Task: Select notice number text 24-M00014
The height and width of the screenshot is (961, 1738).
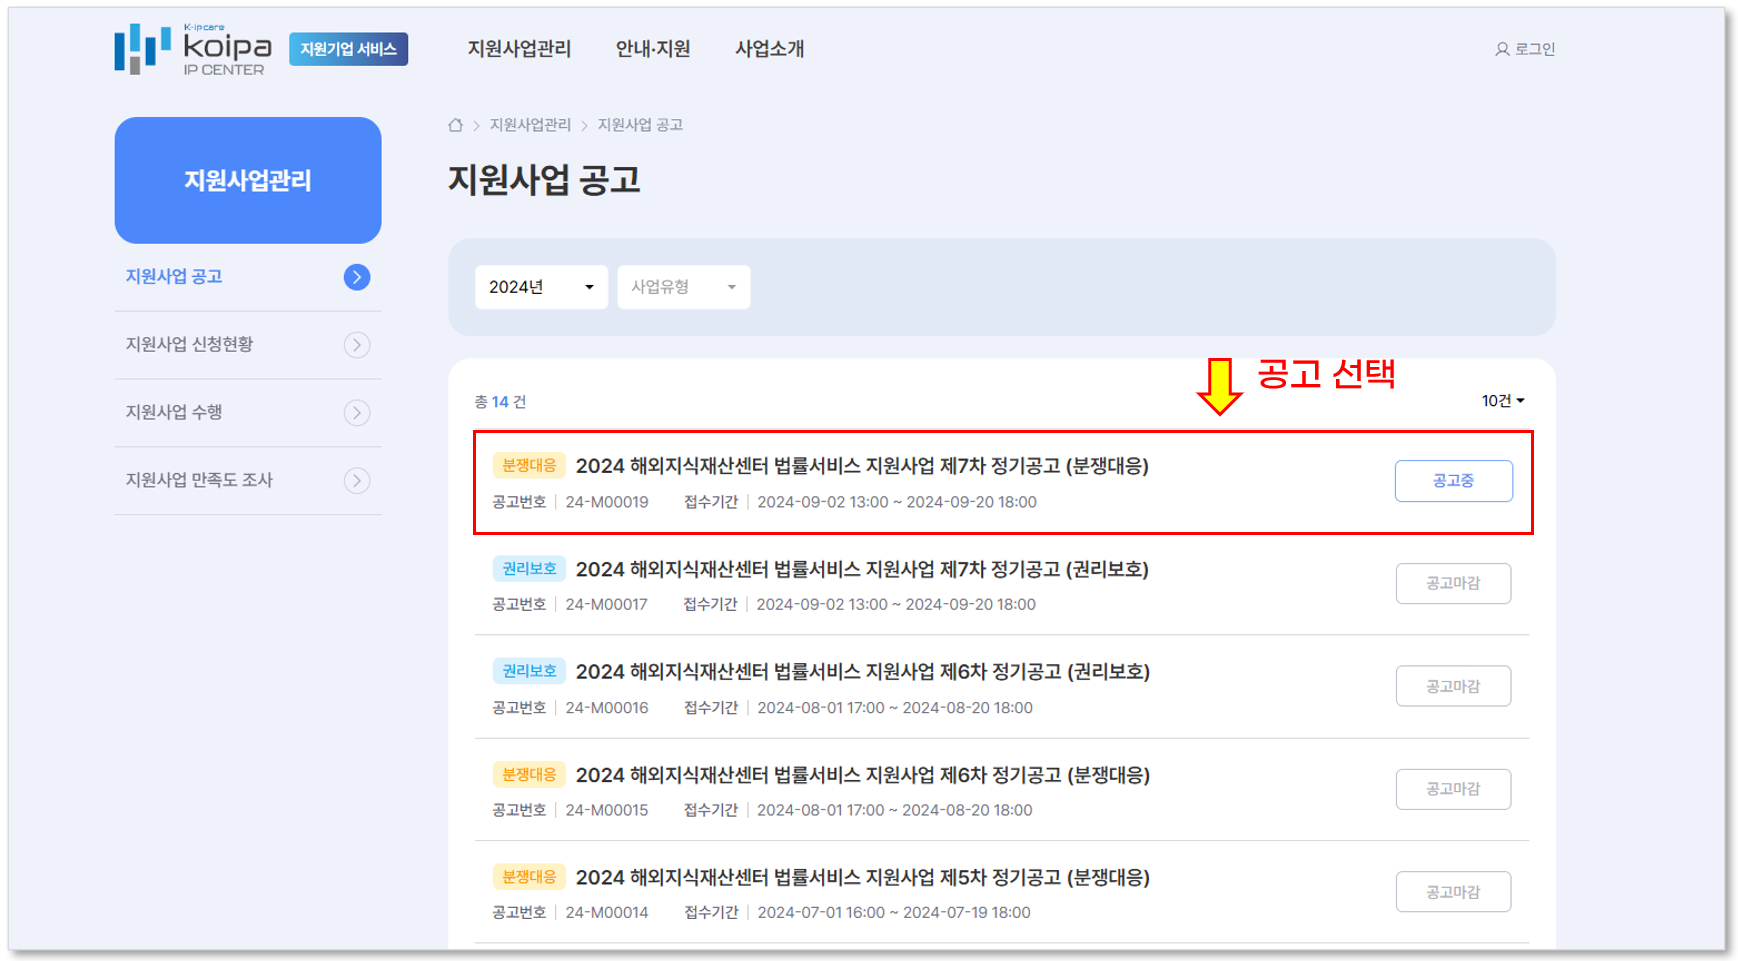Action: [607, 913]
